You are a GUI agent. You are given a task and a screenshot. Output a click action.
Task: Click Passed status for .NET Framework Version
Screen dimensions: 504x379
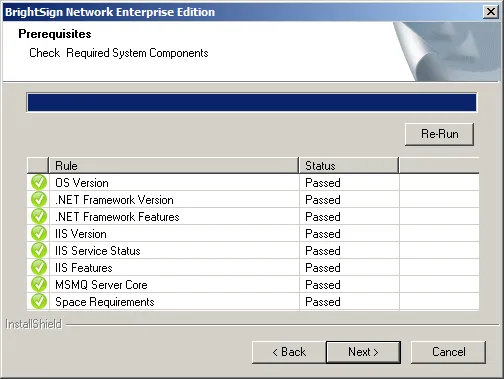(x=323, y=200)
